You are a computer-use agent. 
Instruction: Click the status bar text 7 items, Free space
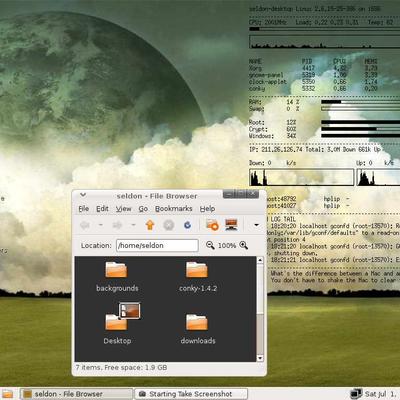[x=121, y=368]
